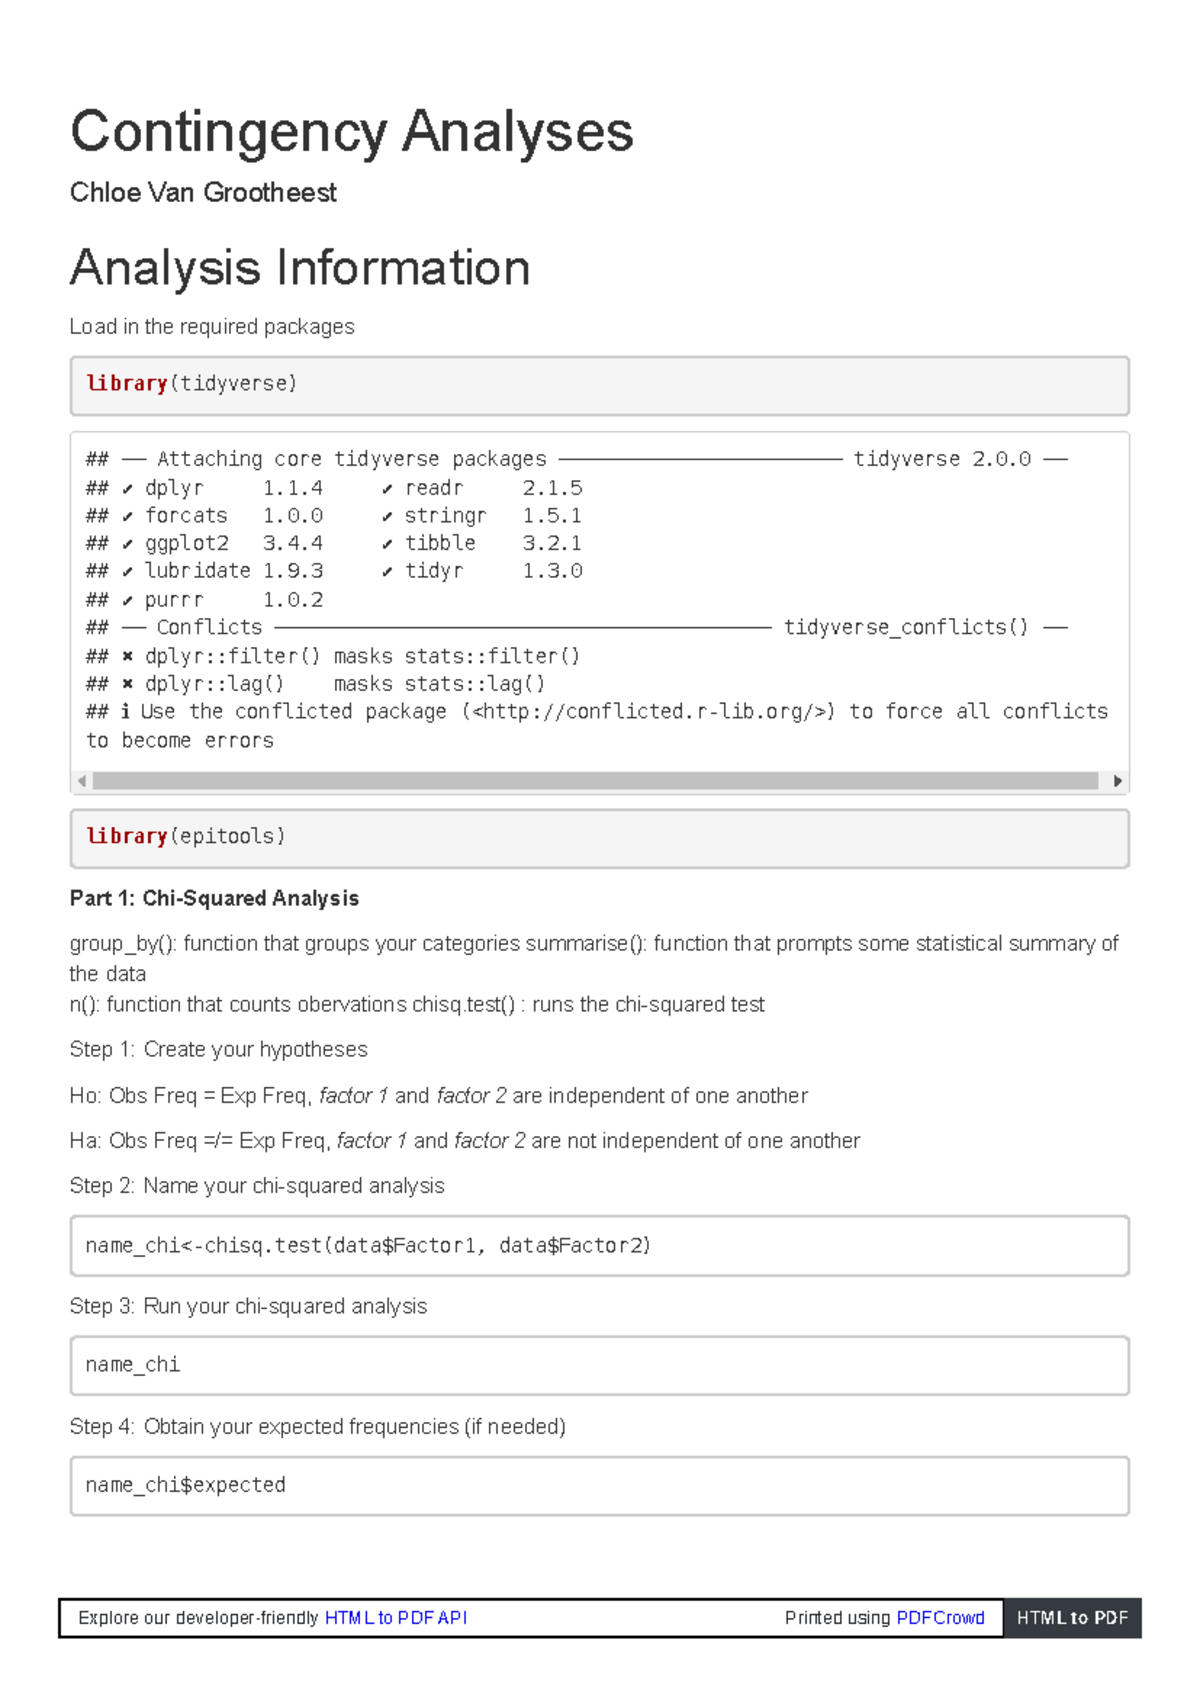This screenshot has height=1698, width=1200.
Task: Click the readr 2.1.5 output entry
Action: pos(482,489)
